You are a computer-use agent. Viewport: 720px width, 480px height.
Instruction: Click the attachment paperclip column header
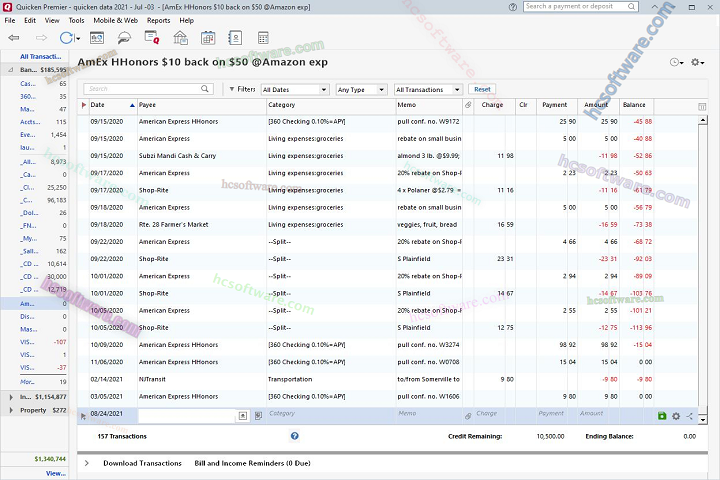pyautogui.click(x=468, y=105)
